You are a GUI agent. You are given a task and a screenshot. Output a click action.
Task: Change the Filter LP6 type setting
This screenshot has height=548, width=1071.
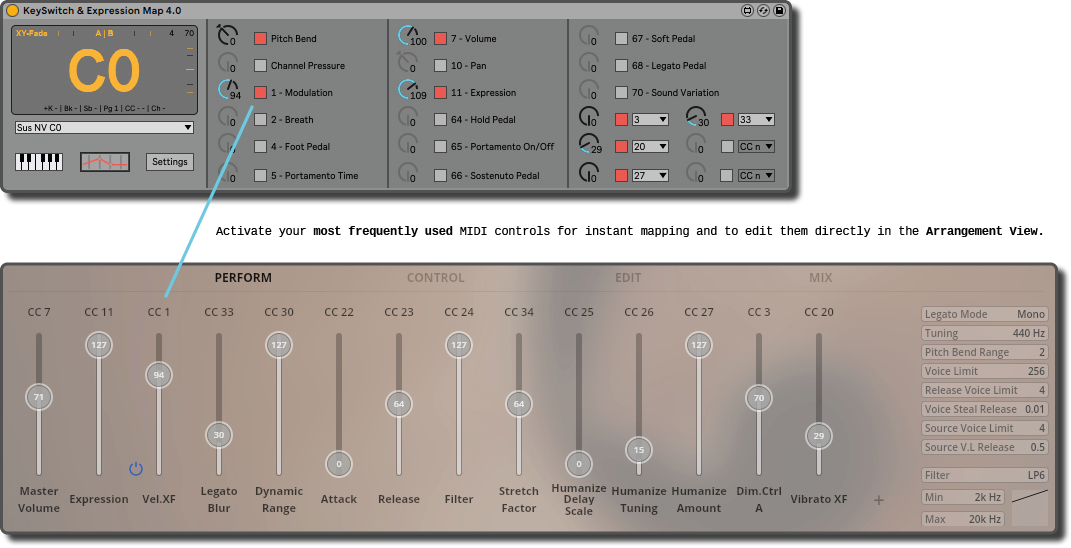[x=984, y=475]
